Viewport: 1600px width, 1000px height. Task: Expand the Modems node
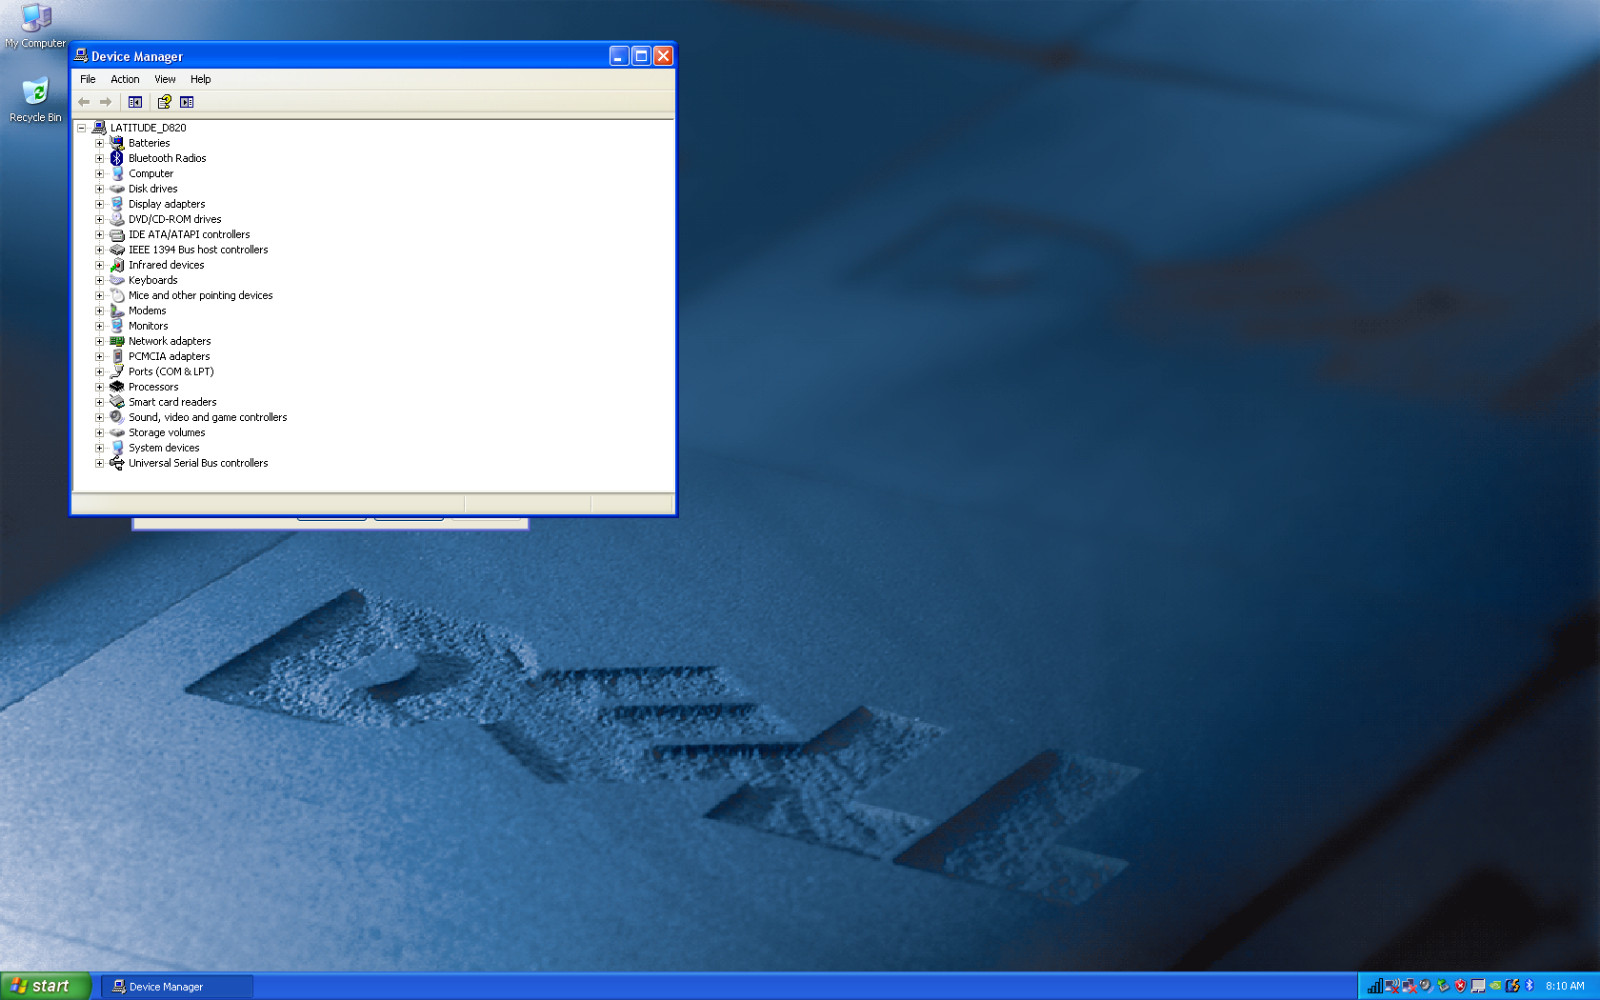tap(99, 311)
